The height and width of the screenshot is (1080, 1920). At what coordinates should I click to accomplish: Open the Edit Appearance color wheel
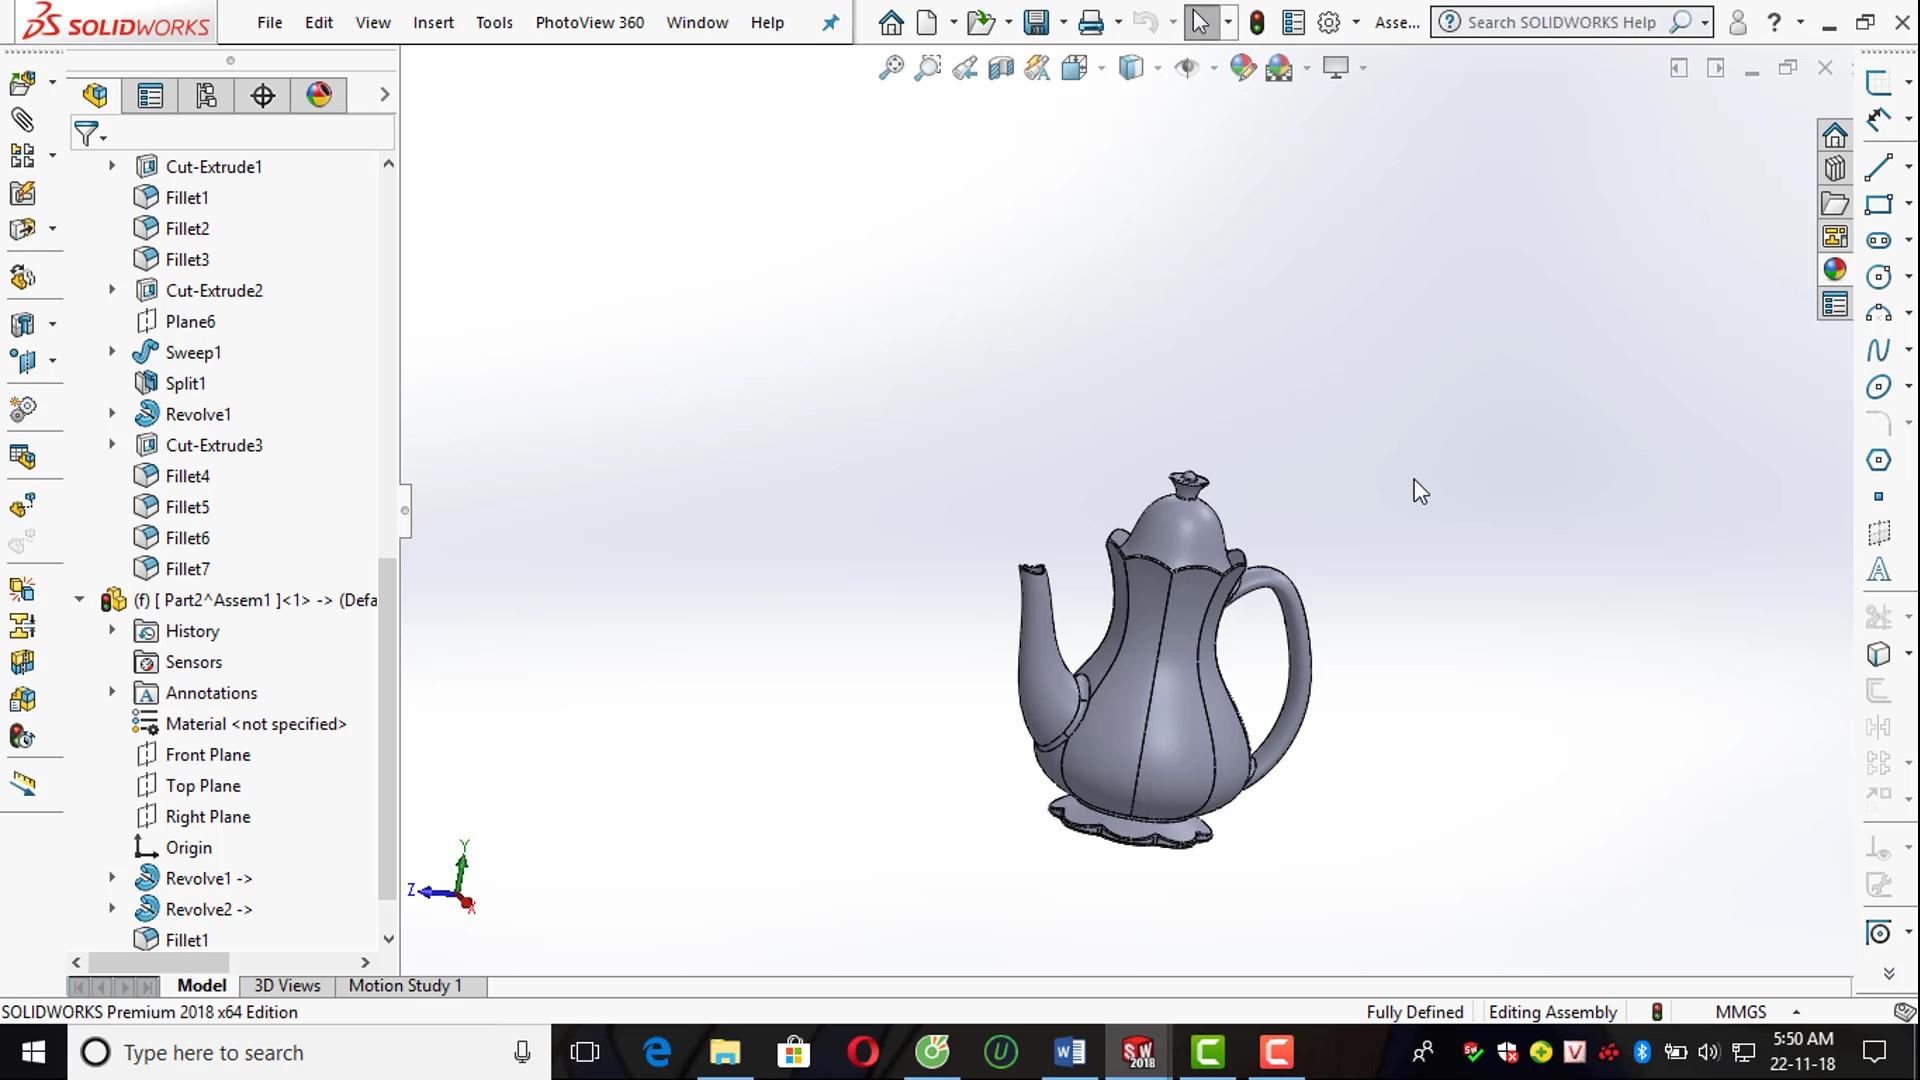[1242, 68]
